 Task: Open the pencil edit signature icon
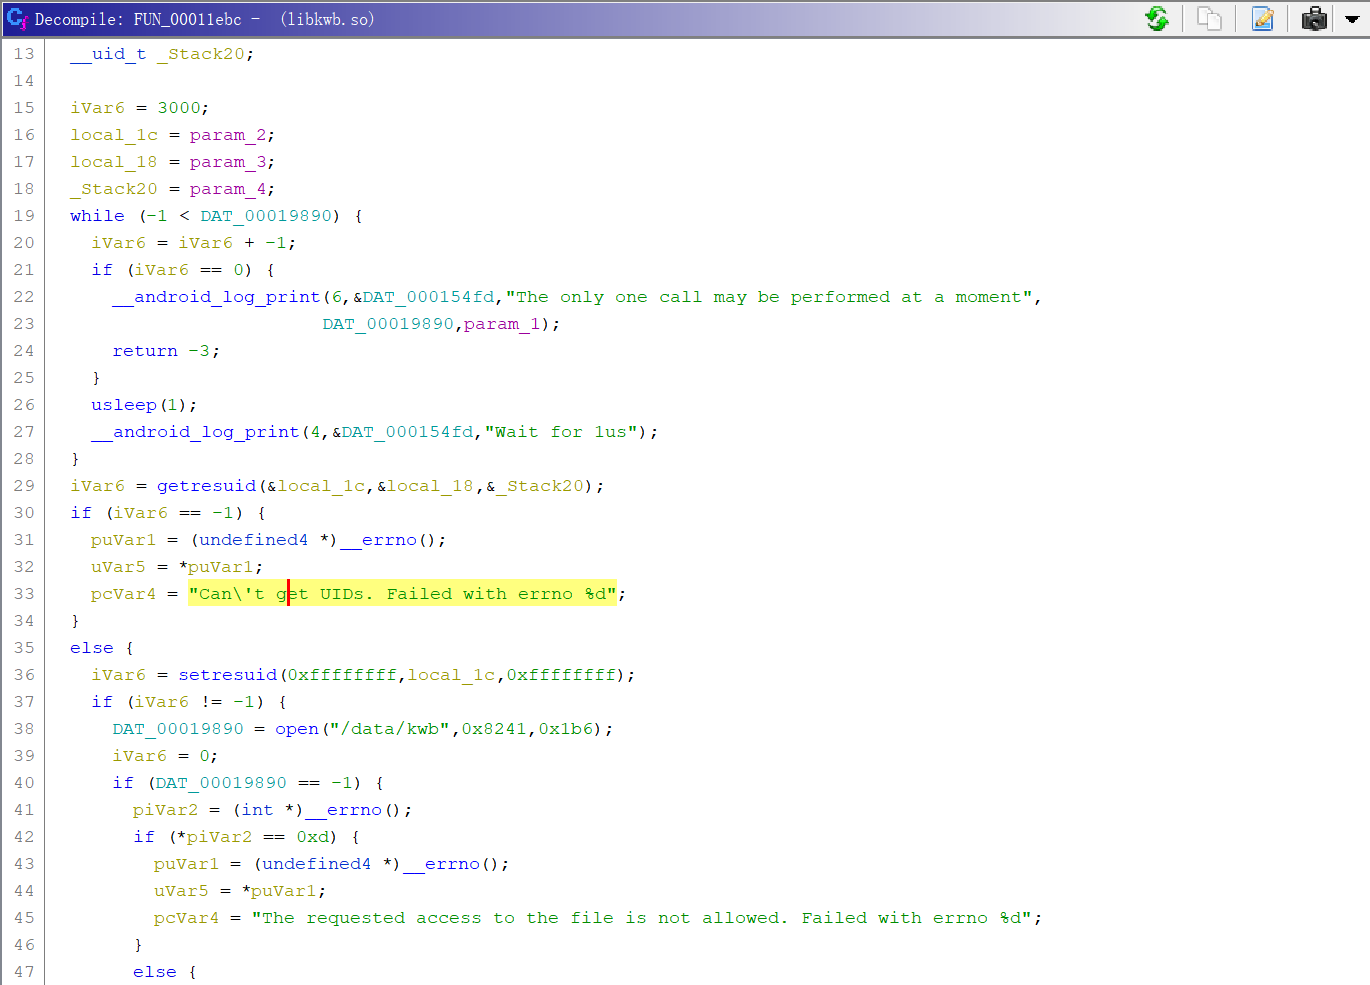1263,18
